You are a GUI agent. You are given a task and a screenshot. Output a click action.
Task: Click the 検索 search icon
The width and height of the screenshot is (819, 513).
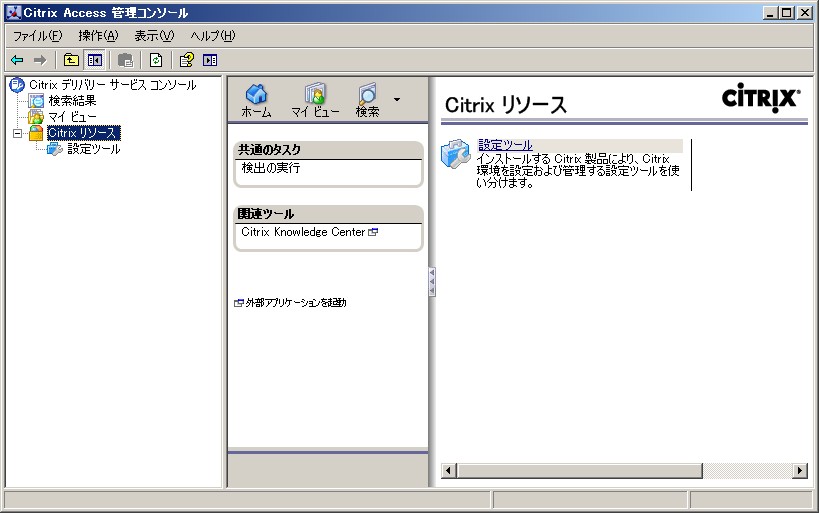pyautogui.click(x=367, y=95)
